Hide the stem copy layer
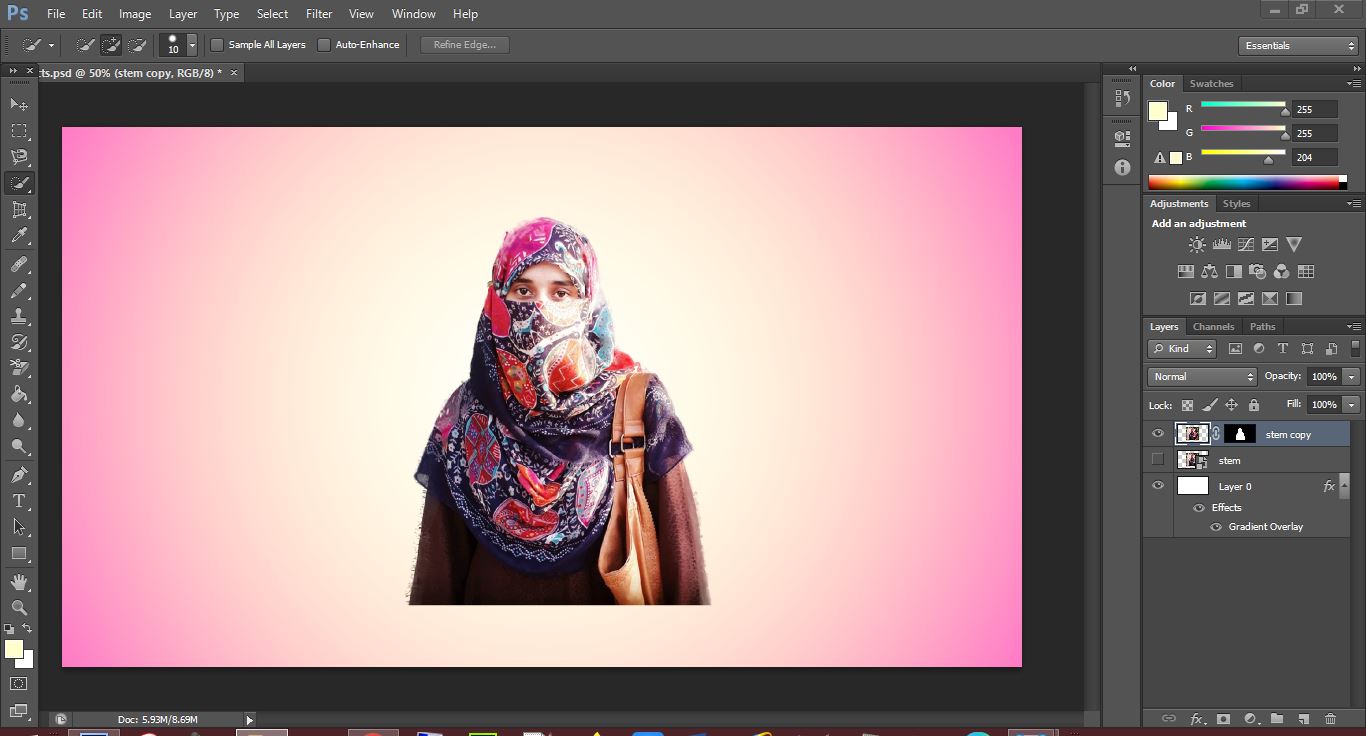 (1158, 434)
